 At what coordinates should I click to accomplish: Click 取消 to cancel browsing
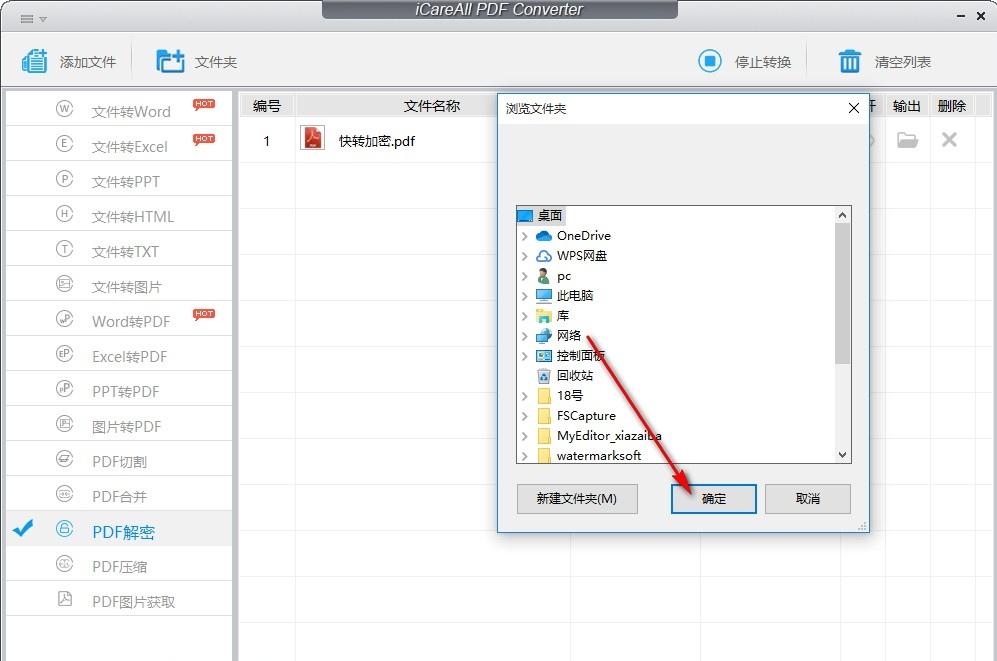pyautogui.click(x=808, y=499)
